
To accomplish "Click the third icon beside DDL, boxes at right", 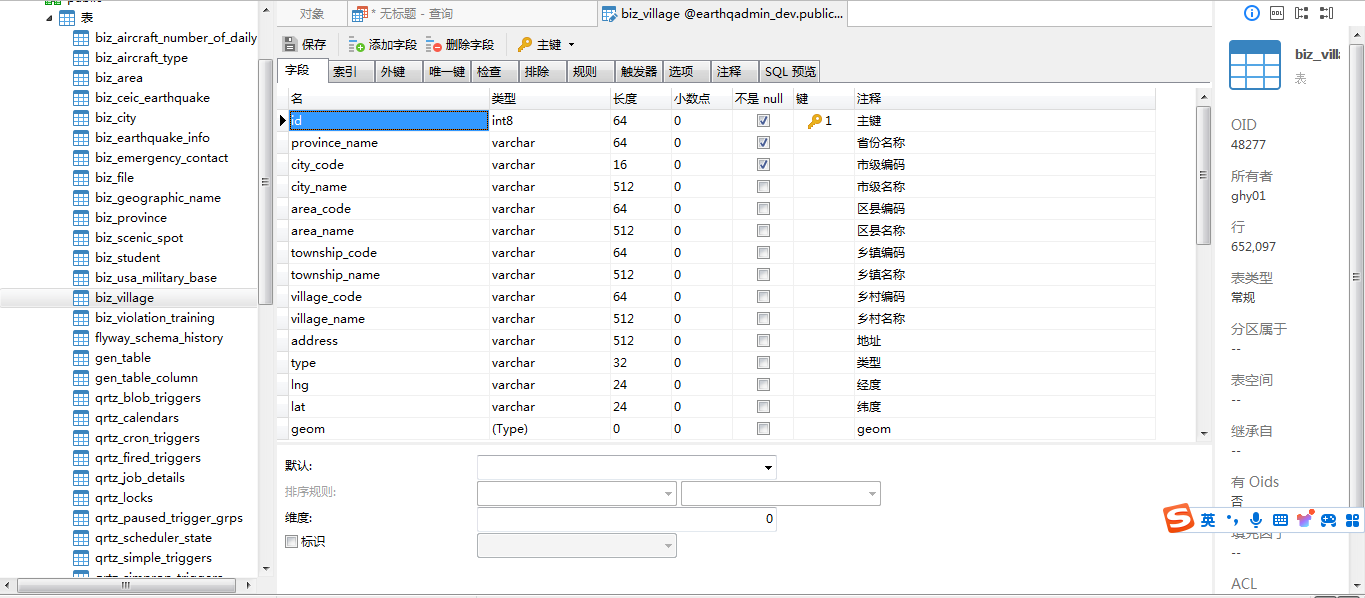I will (x=1301, y=13).
